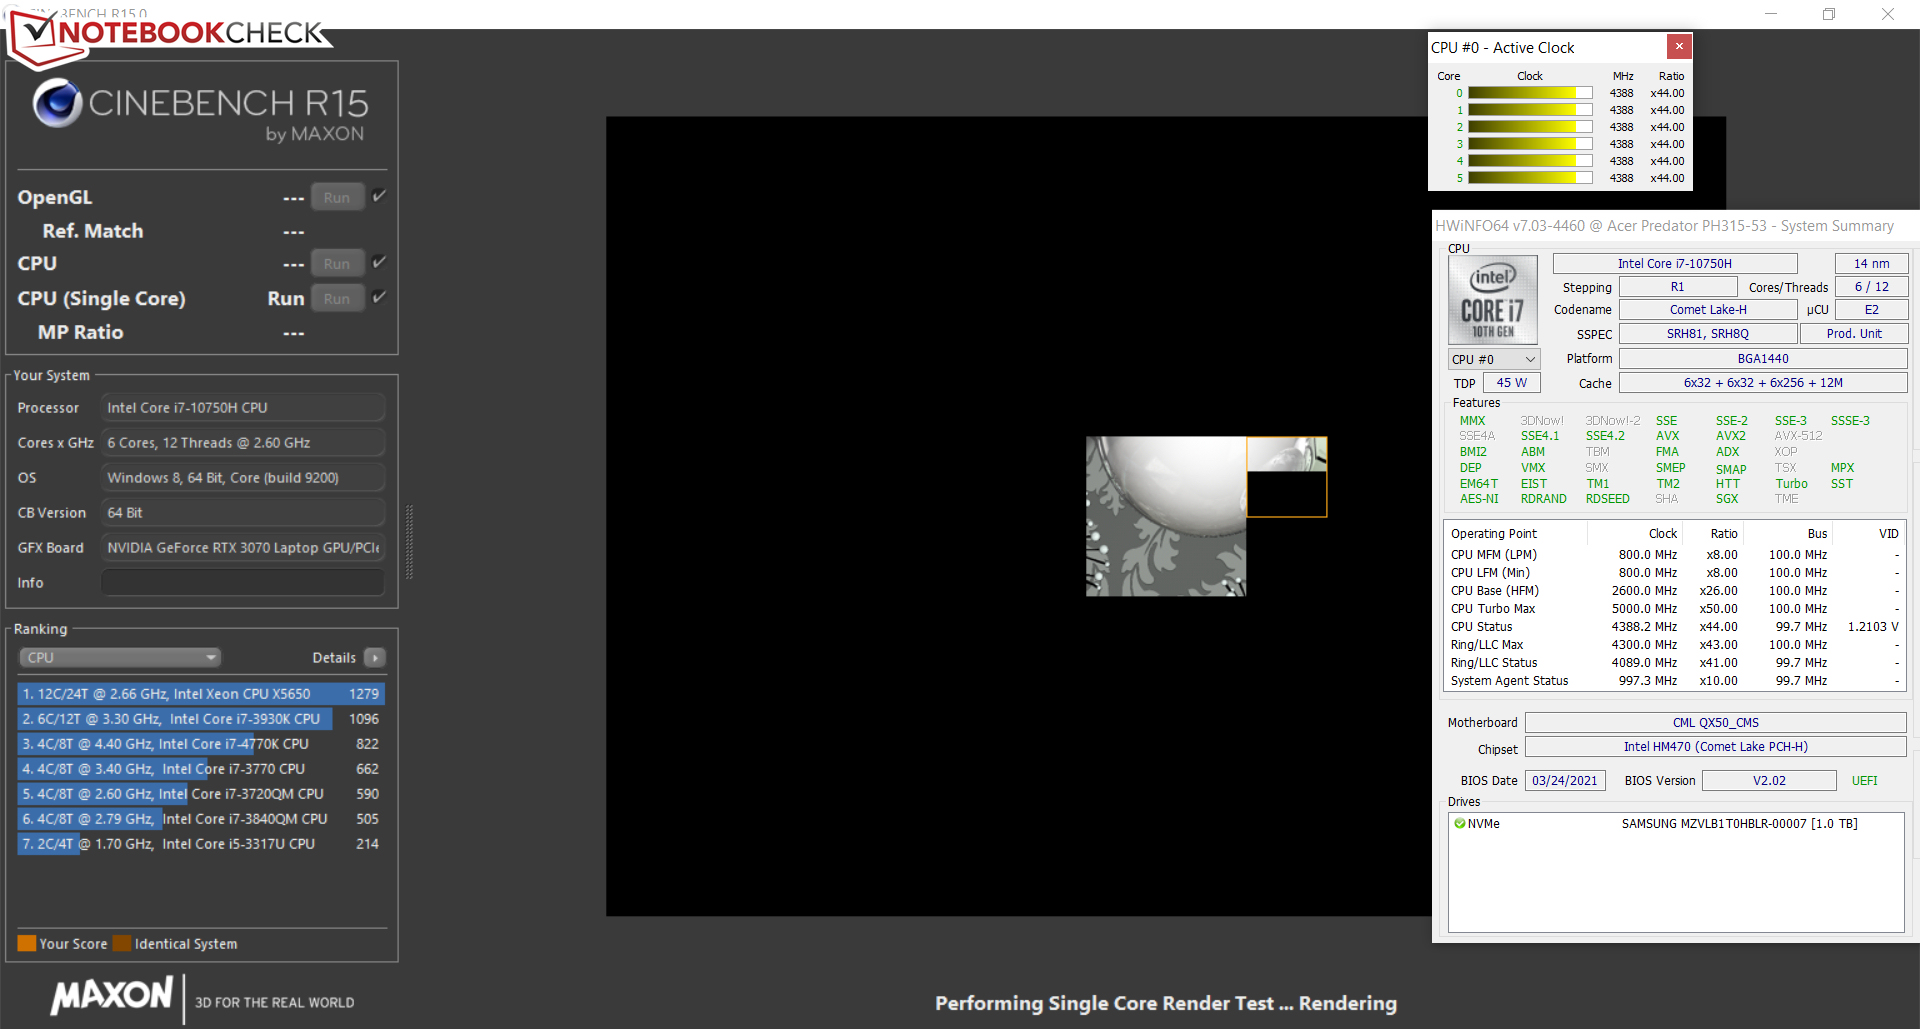
Task: Open the CPU #0 selector dropdown in HWiNFO
Action: (1494, 359)
